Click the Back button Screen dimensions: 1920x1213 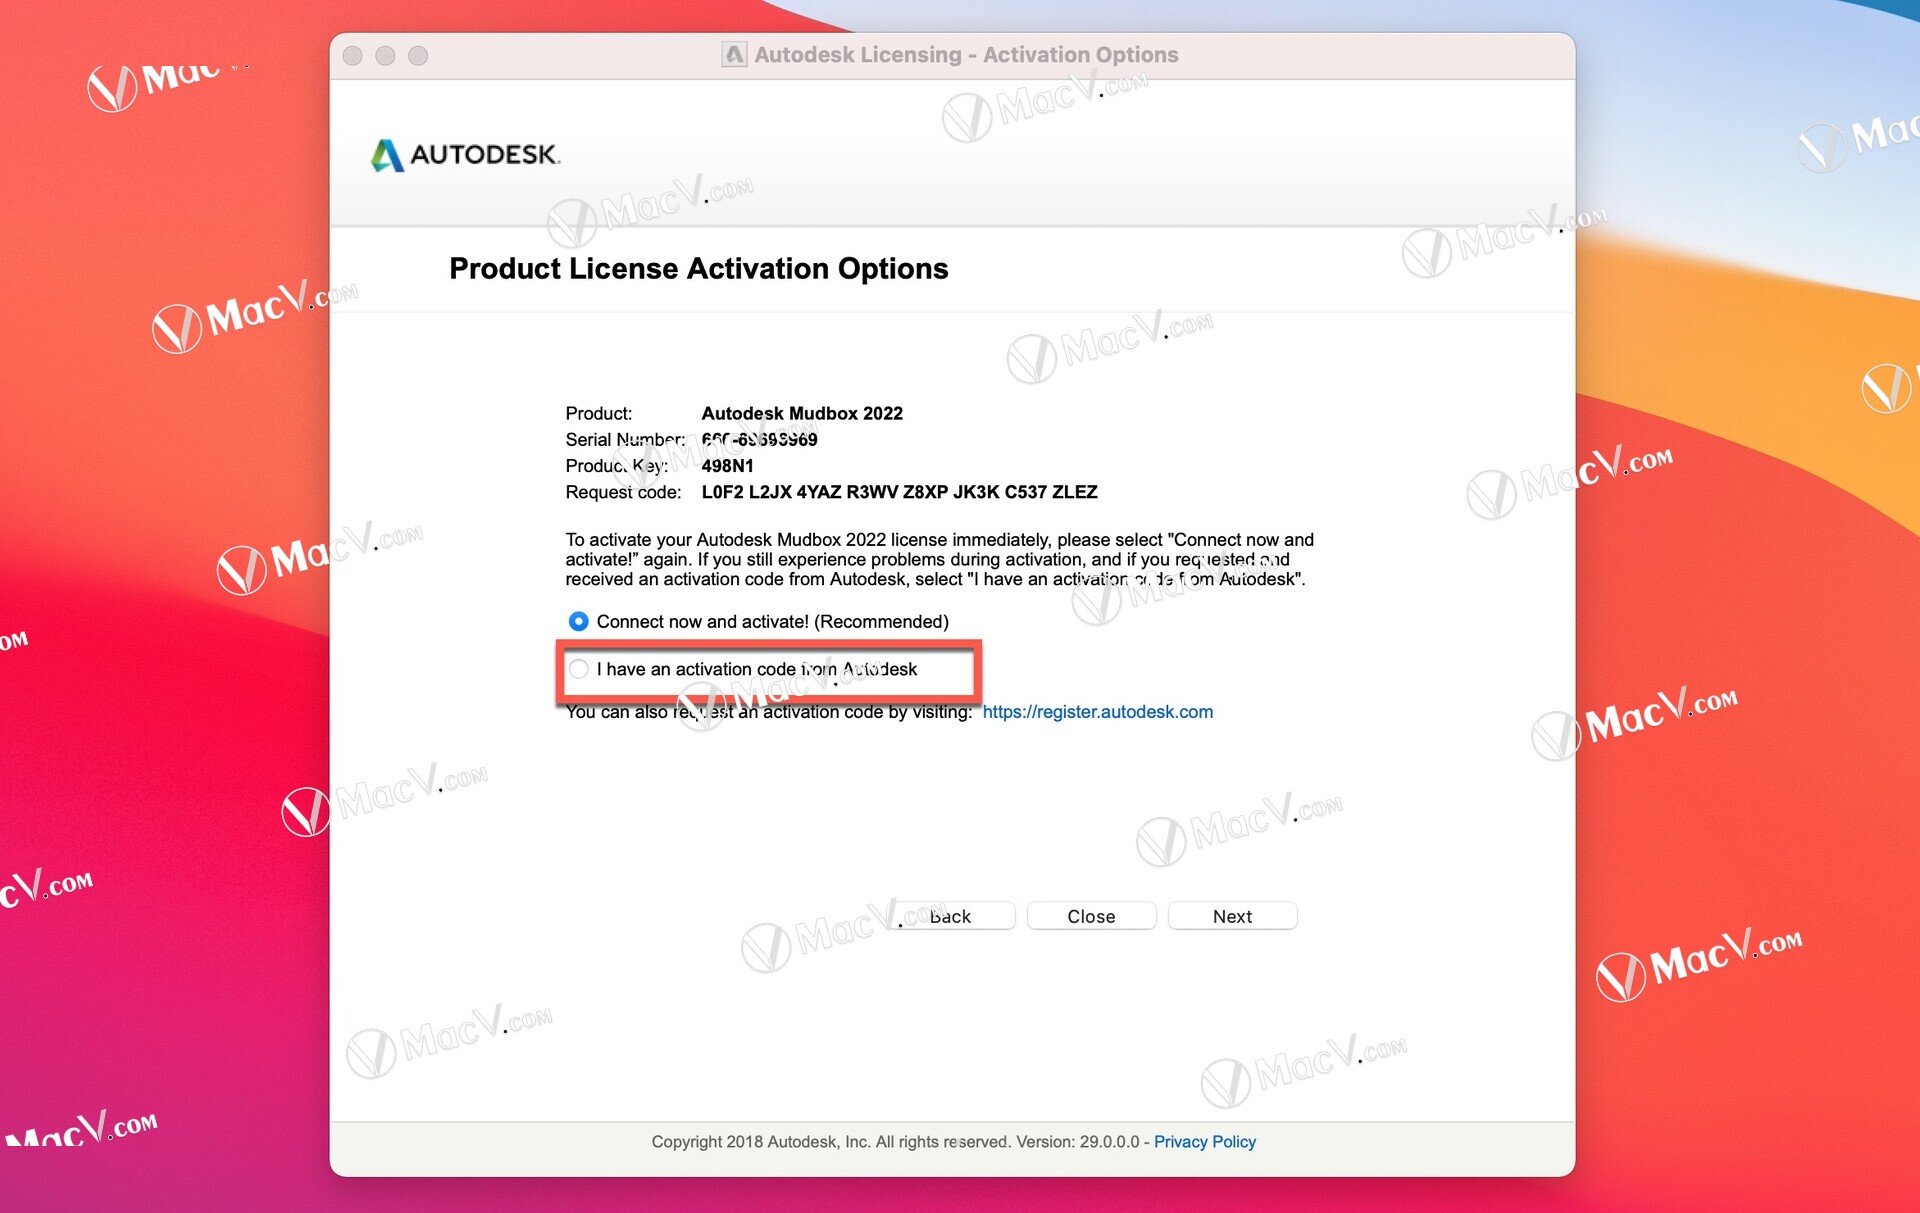(x=950, y=917)
